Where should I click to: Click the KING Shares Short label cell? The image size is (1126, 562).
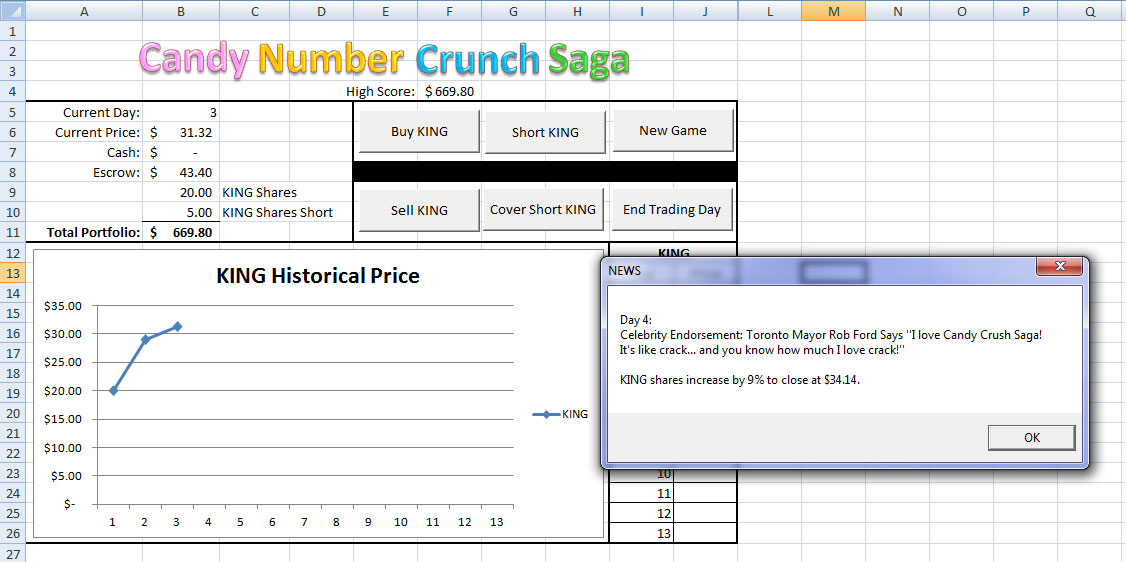(x=277, y=212)
